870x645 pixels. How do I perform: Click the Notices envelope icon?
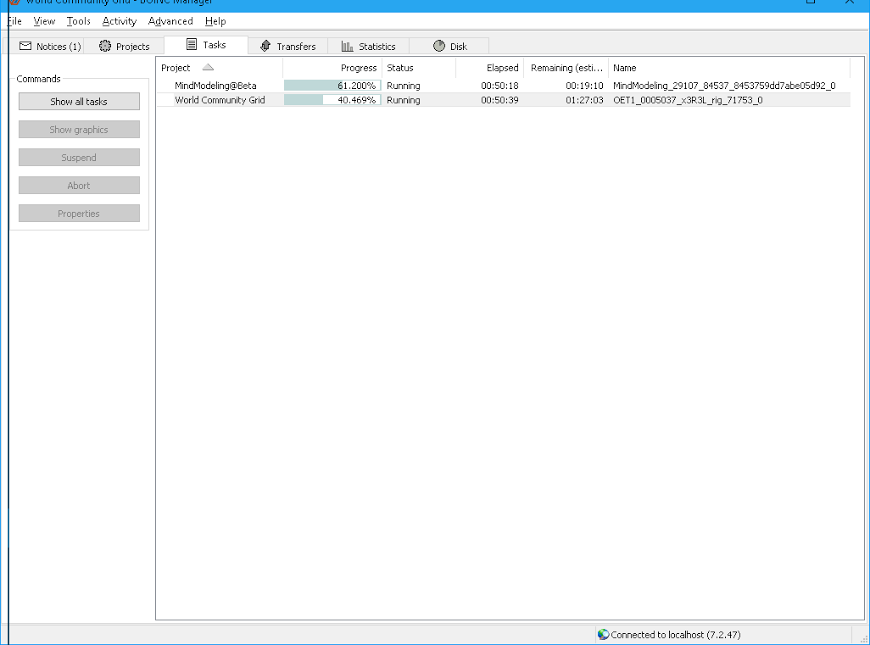click(25, 46)
